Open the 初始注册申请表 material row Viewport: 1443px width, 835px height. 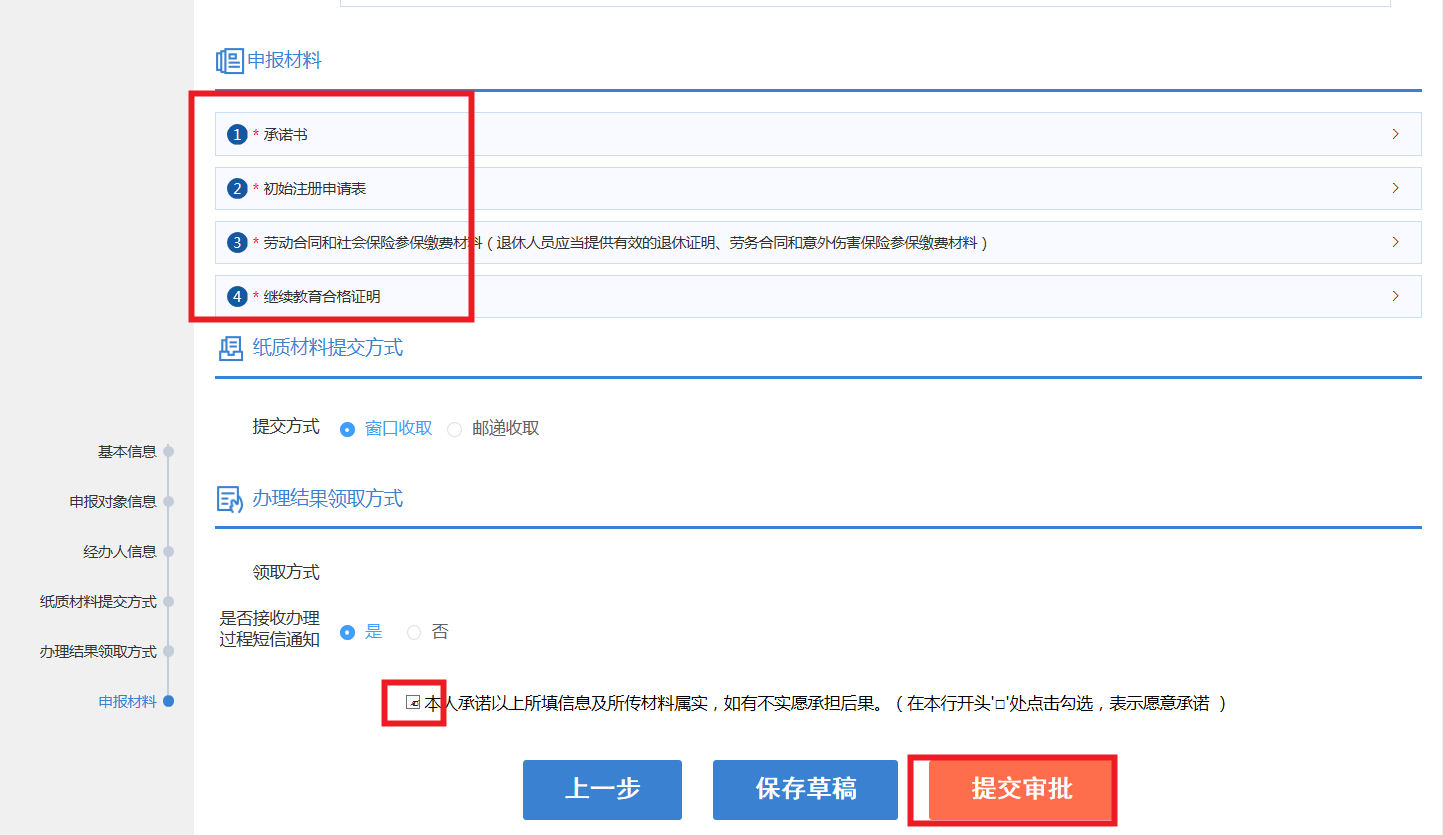[818, 188]
